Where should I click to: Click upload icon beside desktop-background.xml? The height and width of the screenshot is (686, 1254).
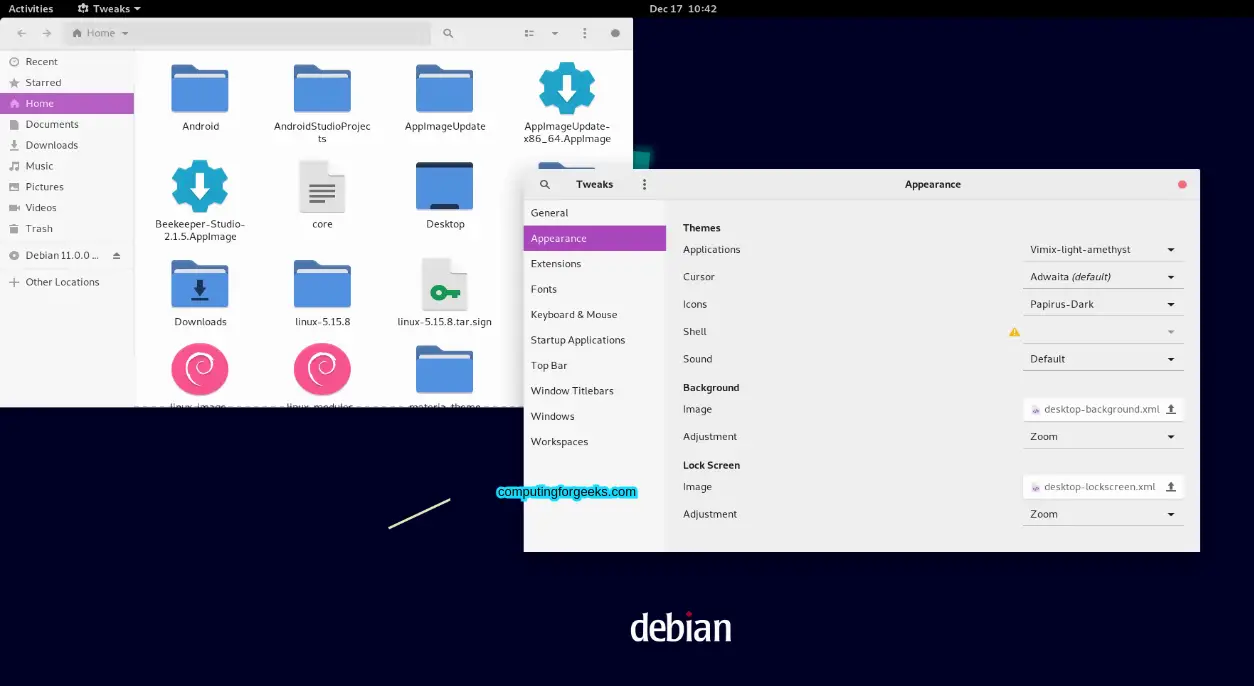(x=1170, y=409)
